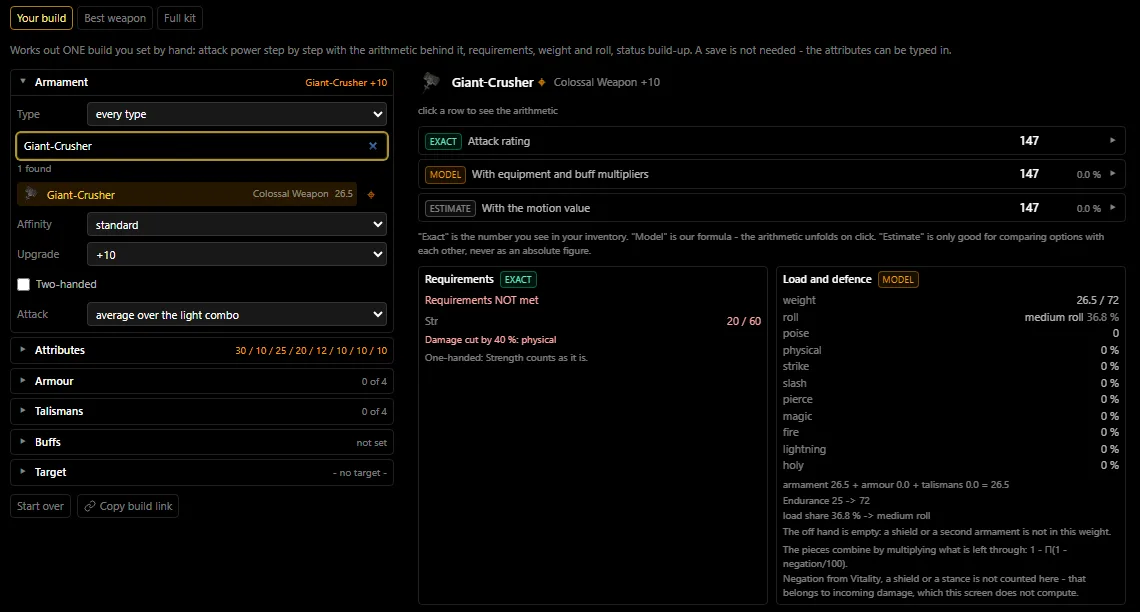1140x612 pixels.
Task: Click the MODEL badge on equipment multipliers row
Action: (x=445, y=174)
